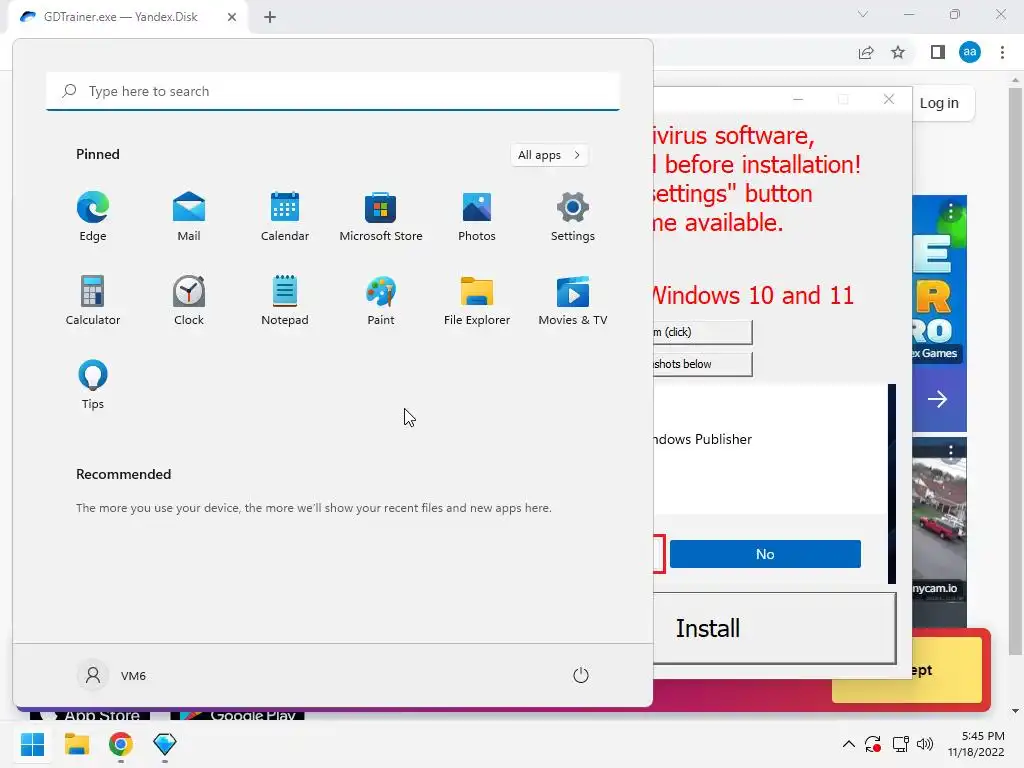Open Notepad

coord(285,300)
